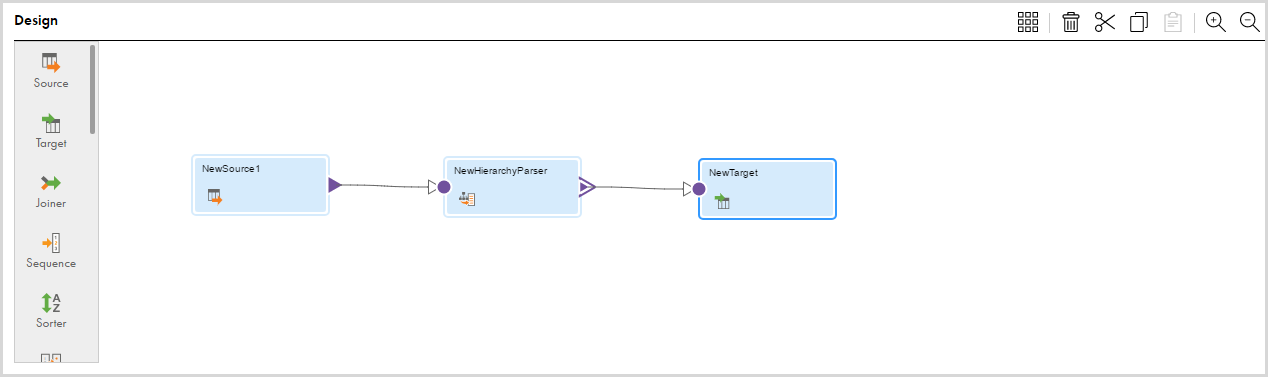1268x377 pixels.
Task: Select the Source transformation in palette
Action: tap(51, 71)
